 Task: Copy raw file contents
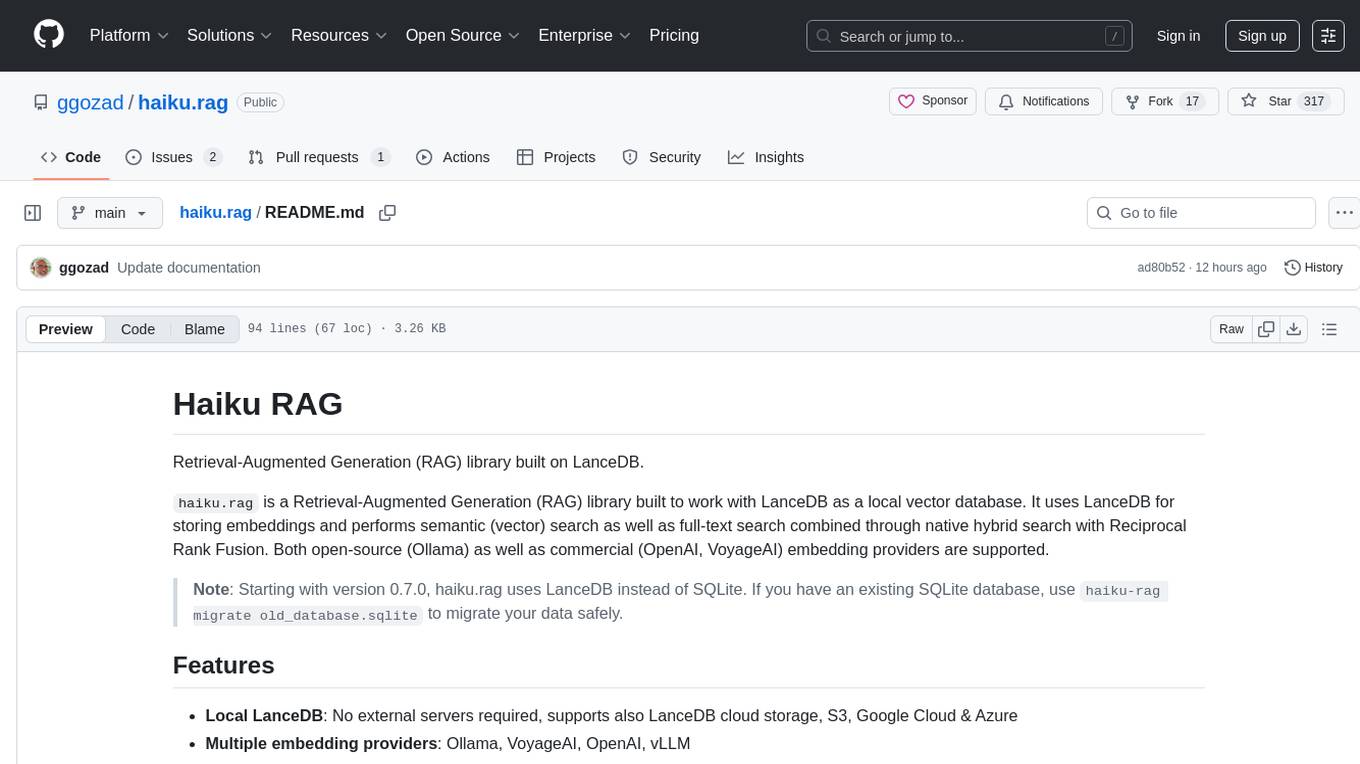[1267, 329]
